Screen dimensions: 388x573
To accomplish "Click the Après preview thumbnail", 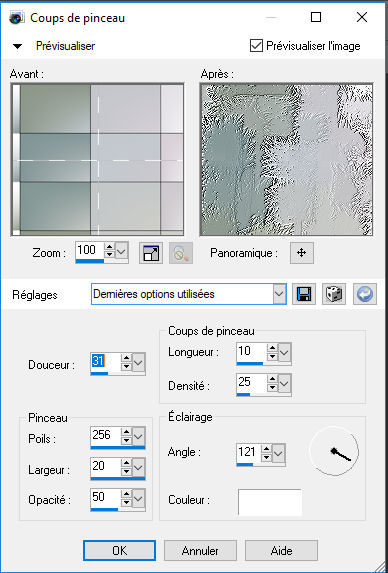I will [286, 160].
